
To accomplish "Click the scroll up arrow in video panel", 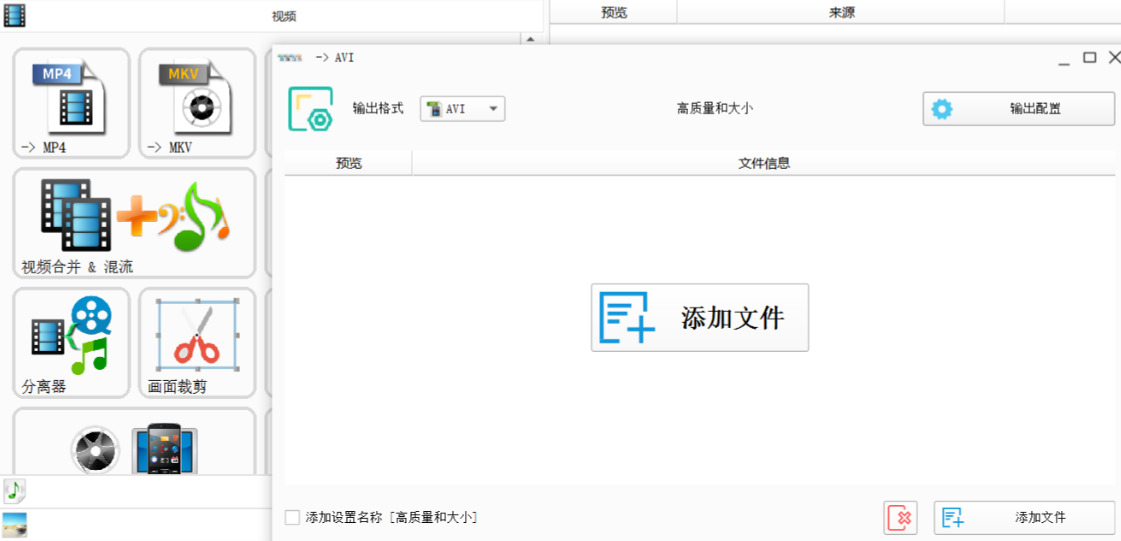I will click(530, 39).
